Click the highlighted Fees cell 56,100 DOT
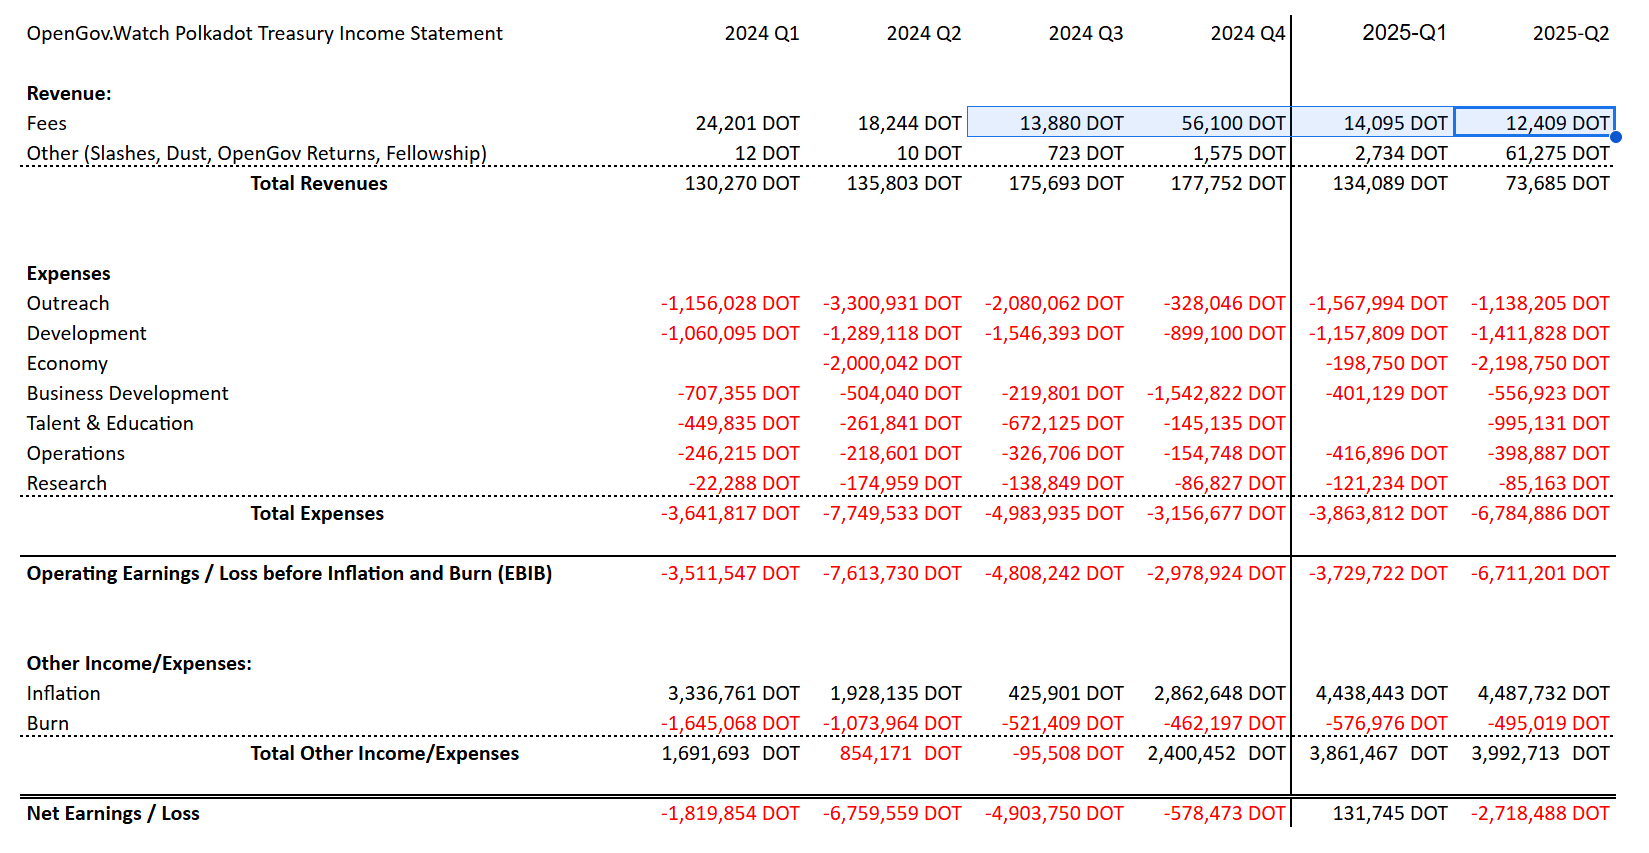This screenshot has width=1649, height=853. pos(1234,123)
